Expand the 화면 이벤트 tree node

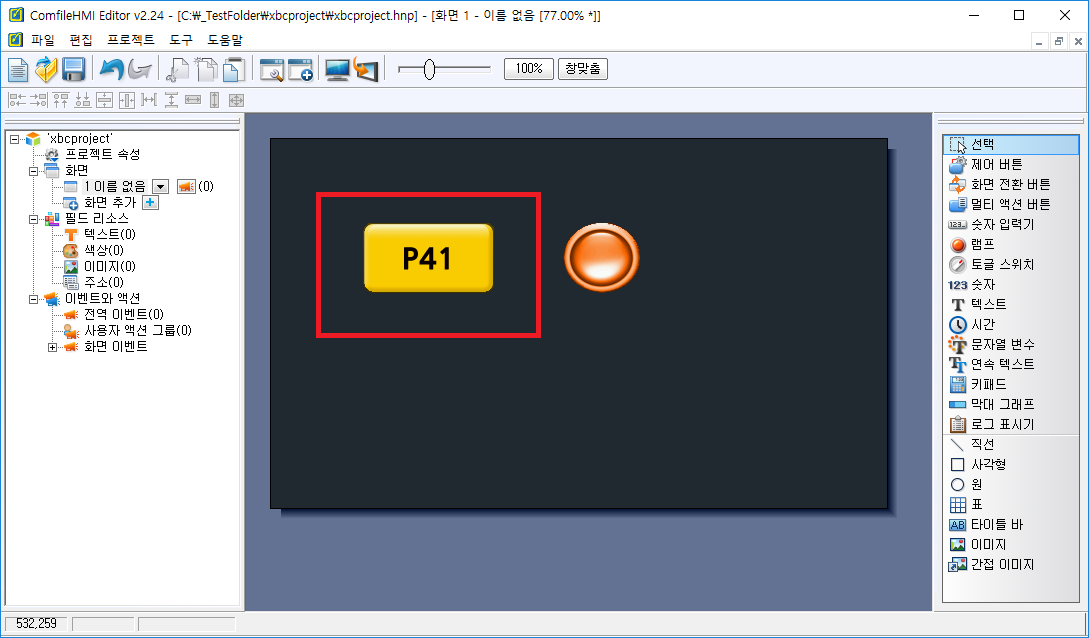point(52,347)
